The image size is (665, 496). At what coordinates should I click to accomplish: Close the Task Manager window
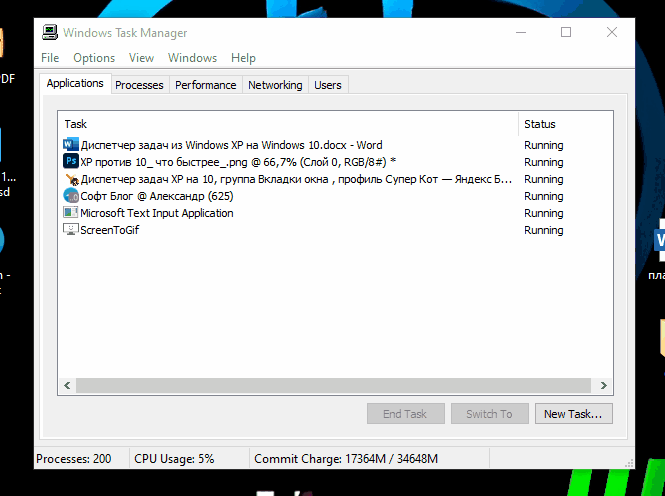(x=612, y=32)
